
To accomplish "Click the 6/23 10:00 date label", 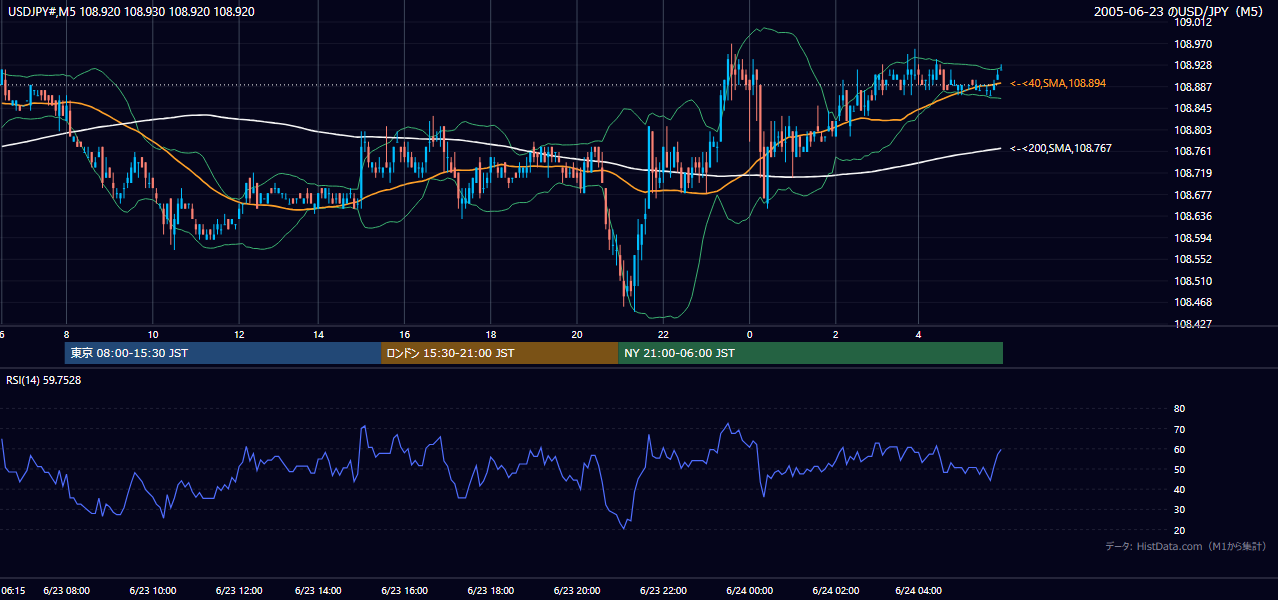I will point(153,590).
